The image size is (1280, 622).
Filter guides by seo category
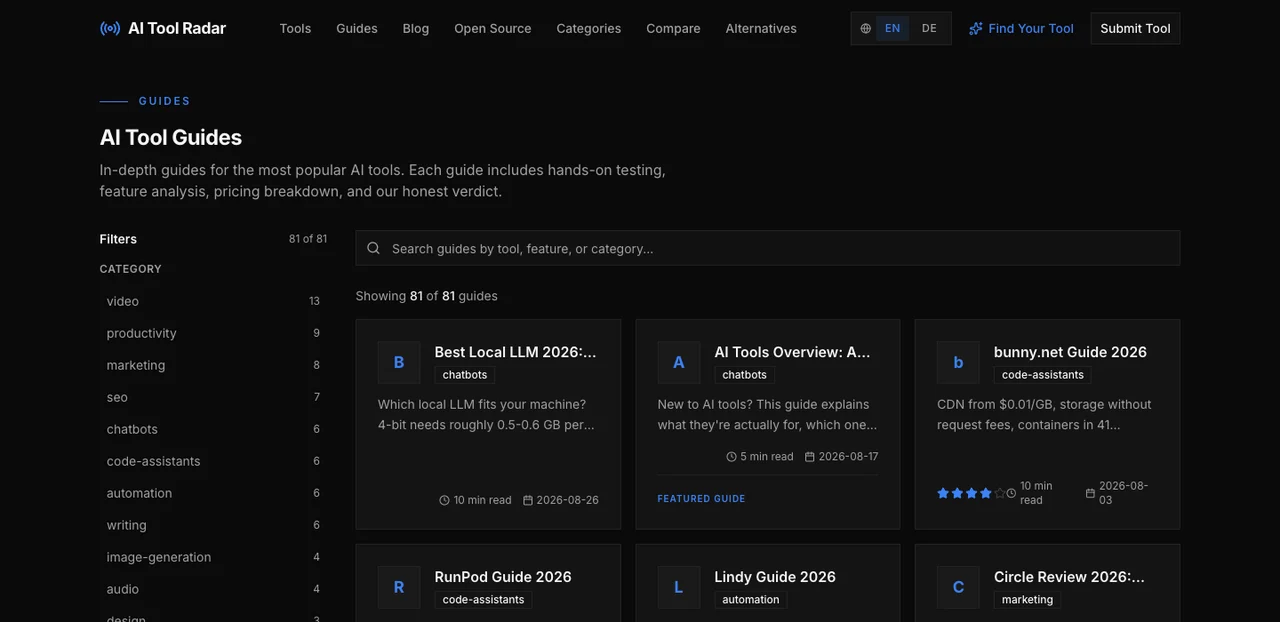pos(213,397)
